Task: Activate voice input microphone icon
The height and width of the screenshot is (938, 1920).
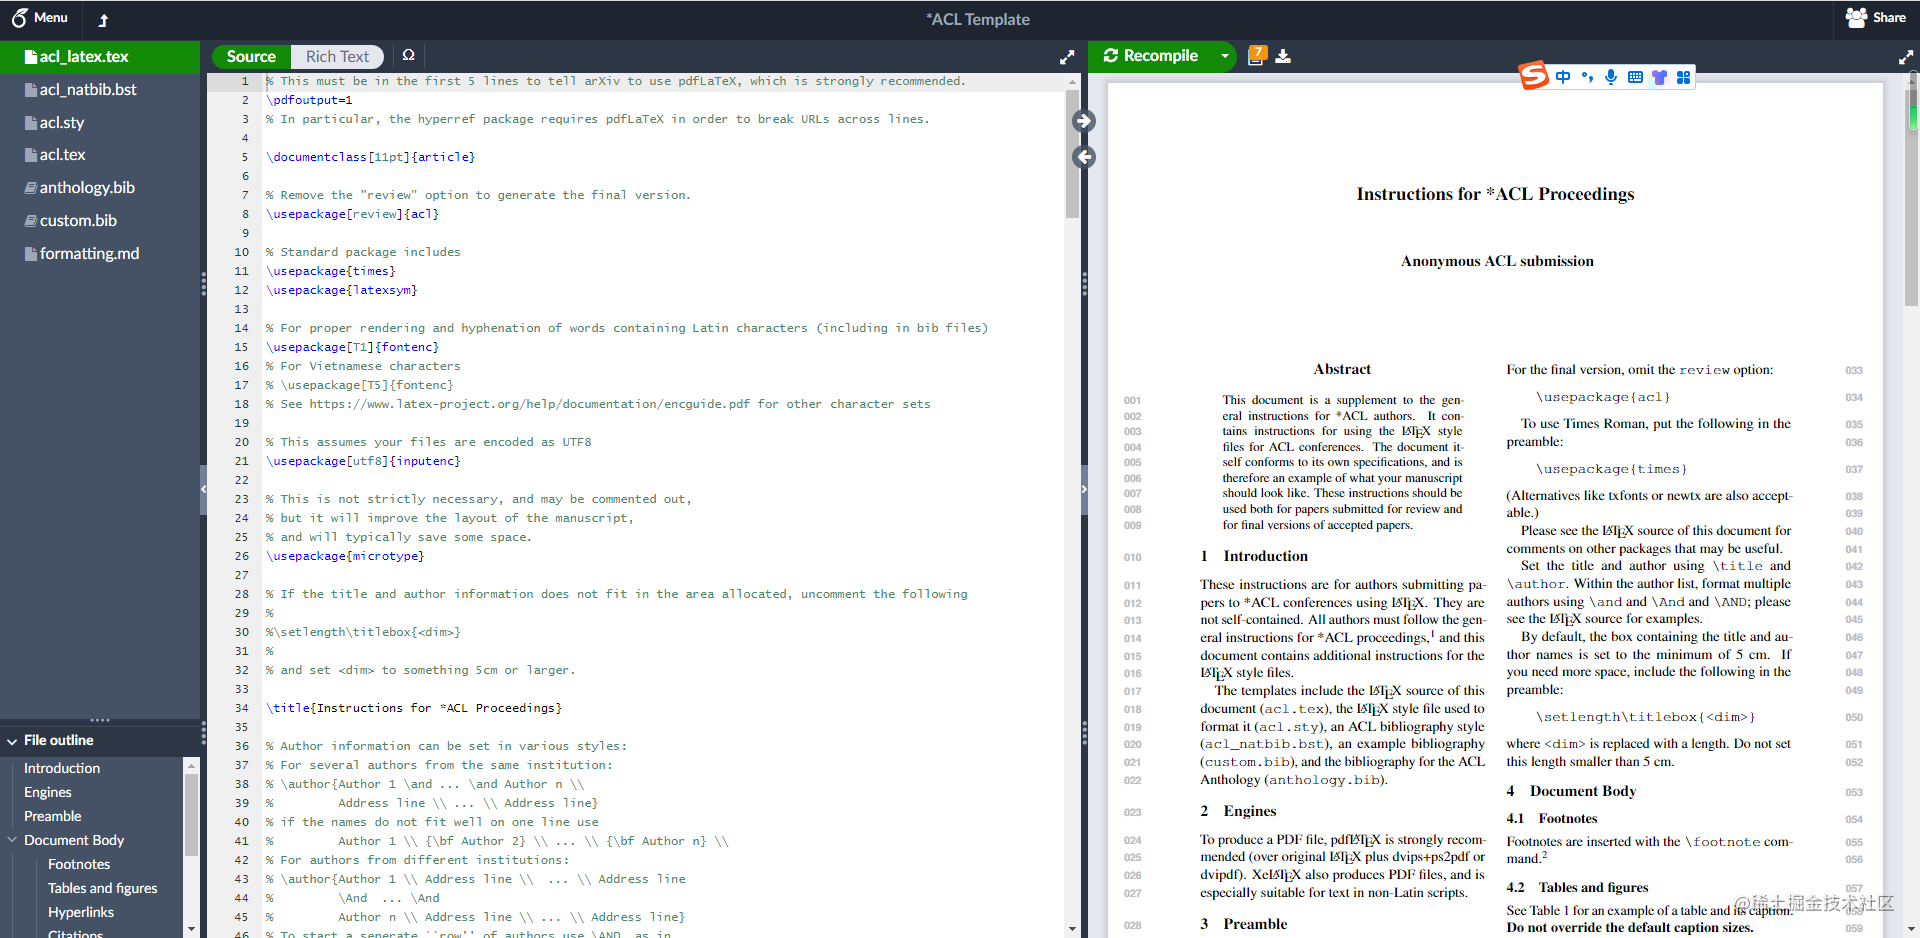Action: tap(1611, 77)
